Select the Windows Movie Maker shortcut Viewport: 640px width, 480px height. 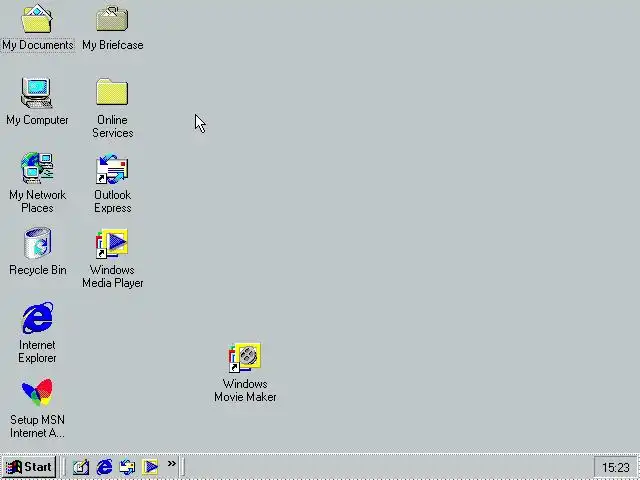[245, 358]
